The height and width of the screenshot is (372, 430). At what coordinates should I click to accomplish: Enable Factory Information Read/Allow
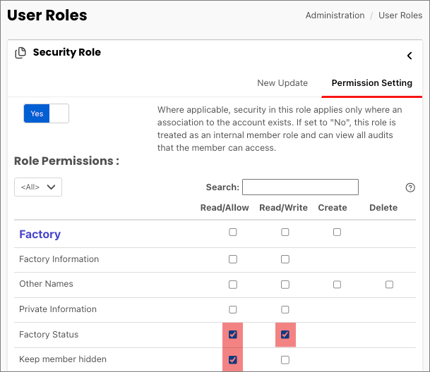tap(233, 259)
